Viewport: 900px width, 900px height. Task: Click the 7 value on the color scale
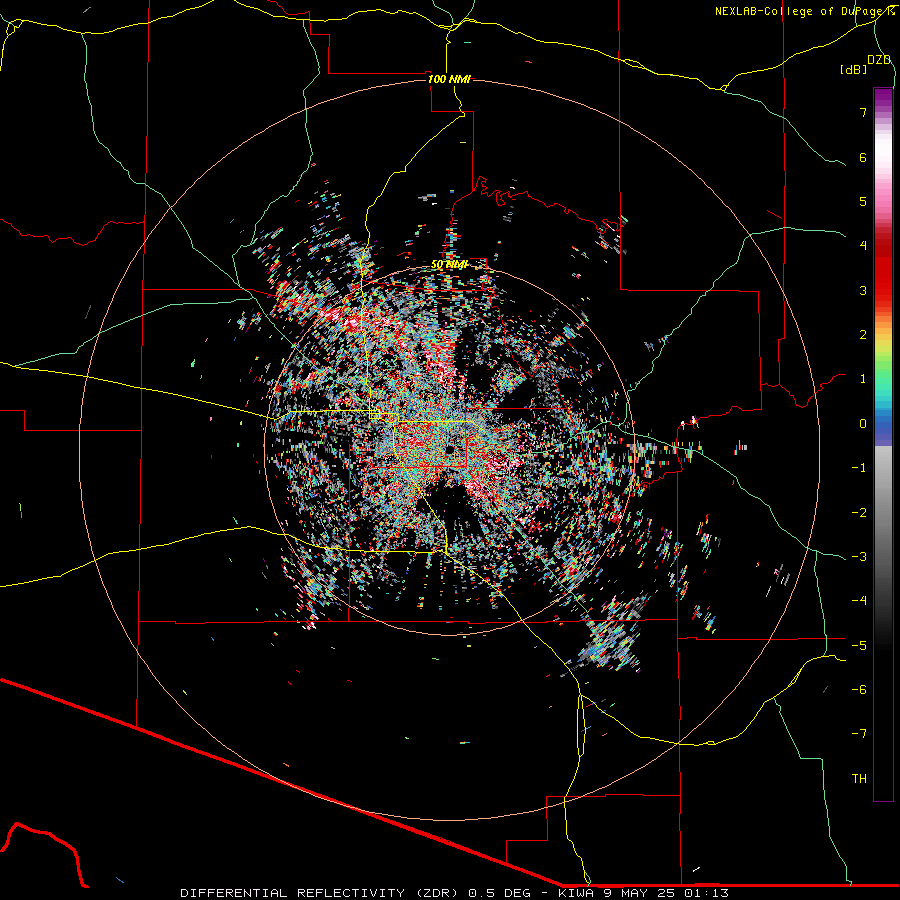tap(863, 112)
